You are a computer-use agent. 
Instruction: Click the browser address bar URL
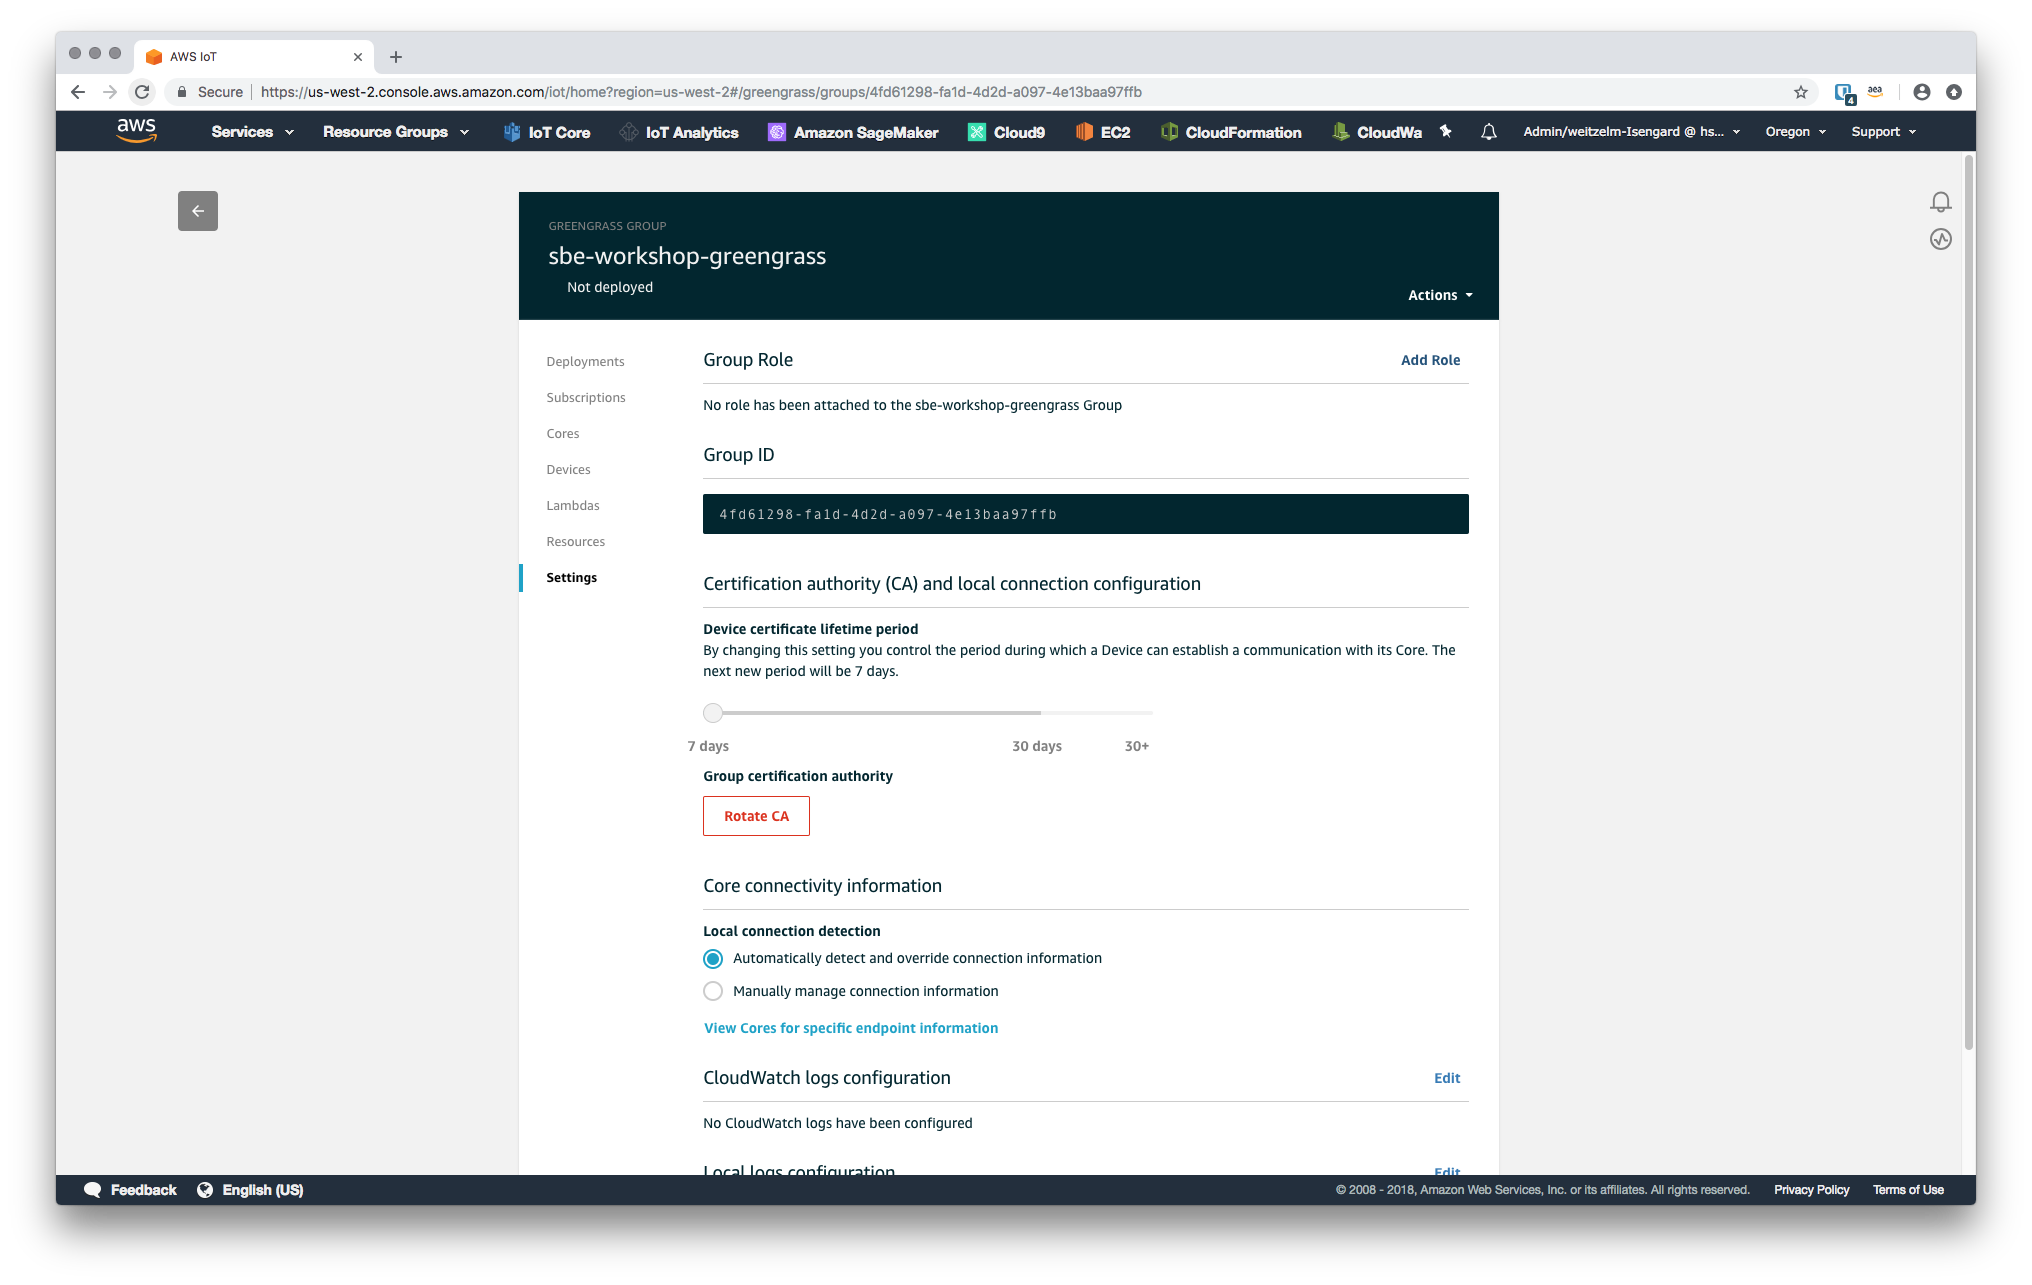tap(701, 92)
